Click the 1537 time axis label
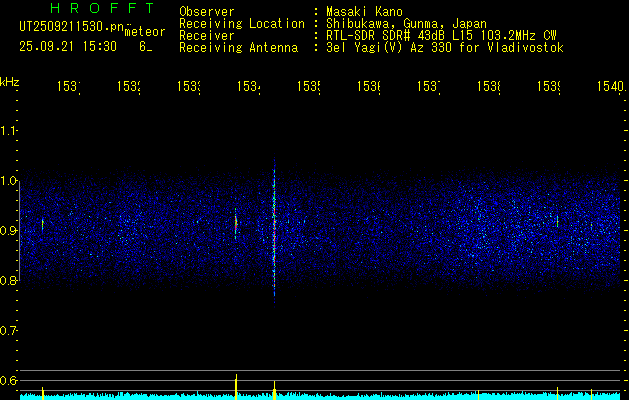The height and width of the screenshot is (400, 629). click(x=429, y=86)
